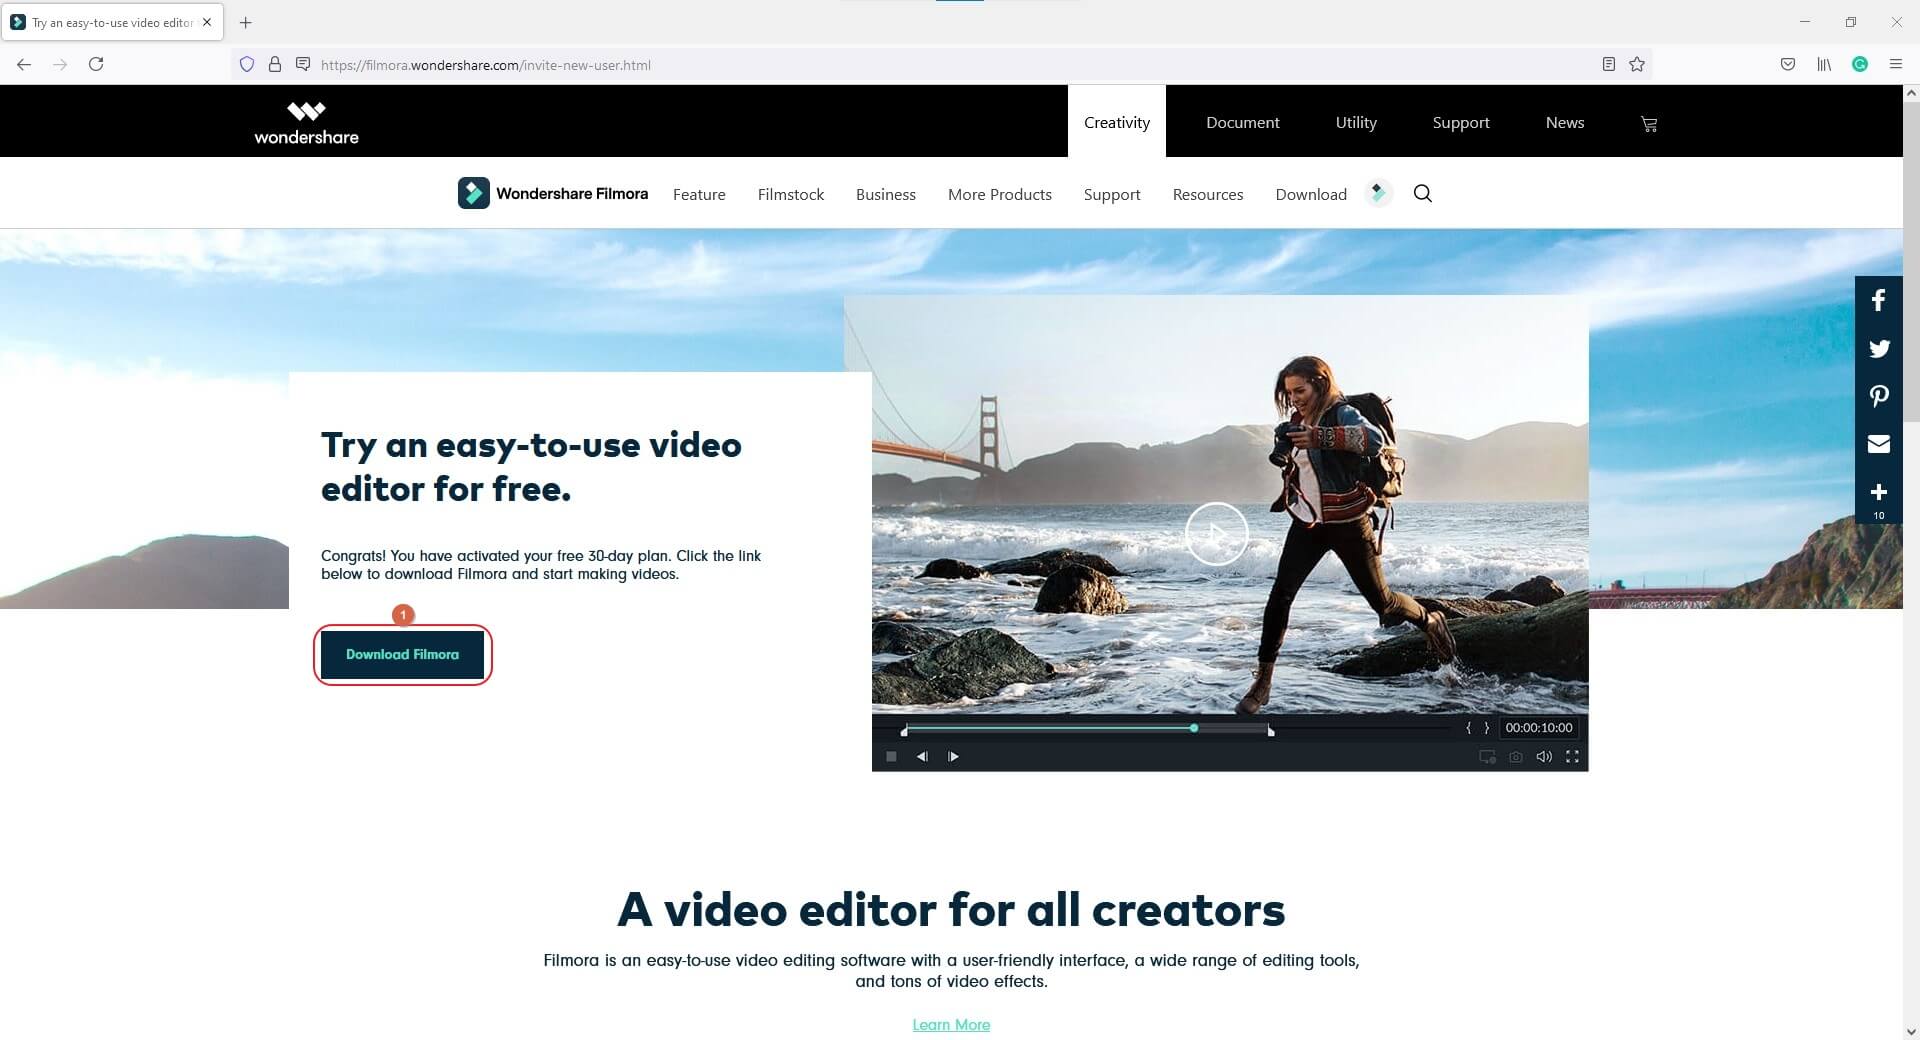The image size is (1920, 1040).
Task: Click the scrollbar down arrow
Action: click(1911, 1031)
